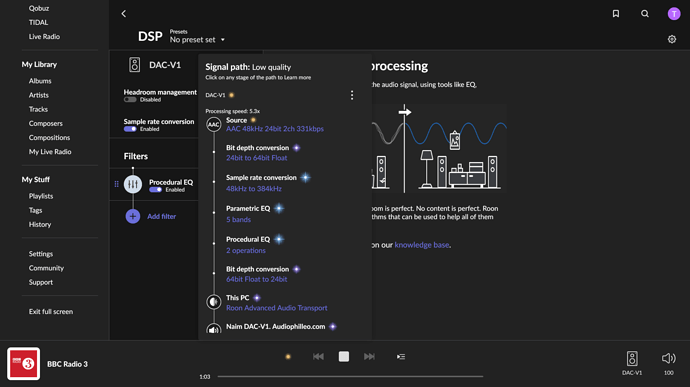Click AAC 48kHz 24bit 2ch 331kbps source link
Image resolution: width=690 pixels, height=387 pixels.
click(275, 129)
